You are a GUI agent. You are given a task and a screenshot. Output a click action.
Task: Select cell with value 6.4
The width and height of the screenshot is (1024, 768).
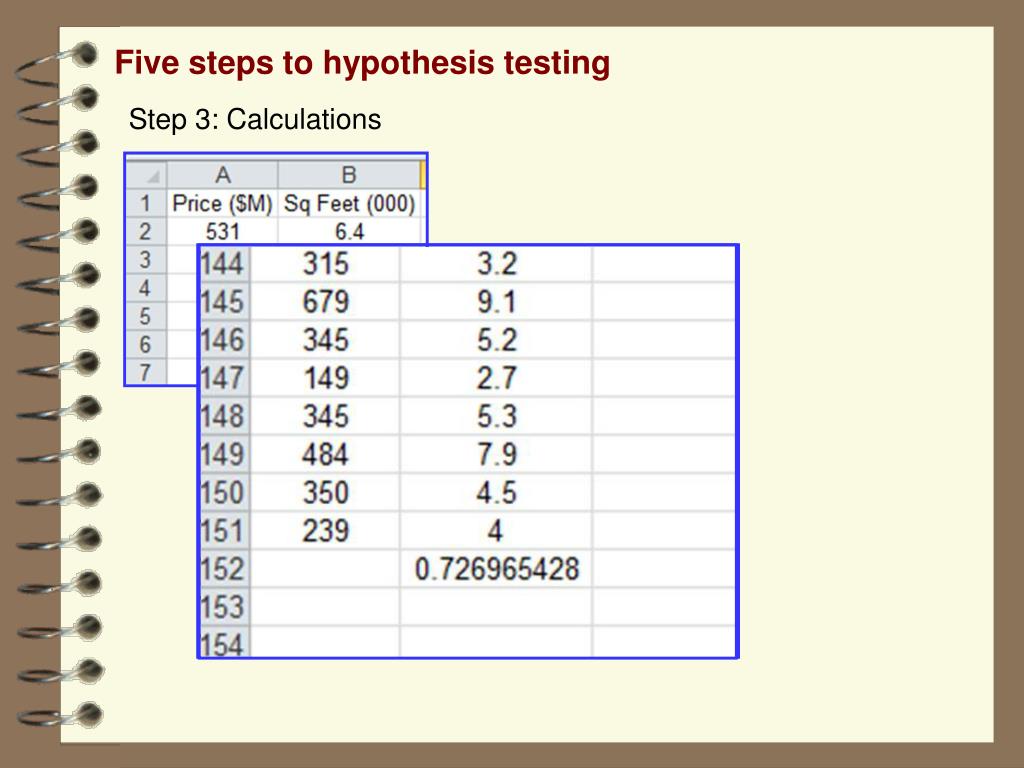349,231
